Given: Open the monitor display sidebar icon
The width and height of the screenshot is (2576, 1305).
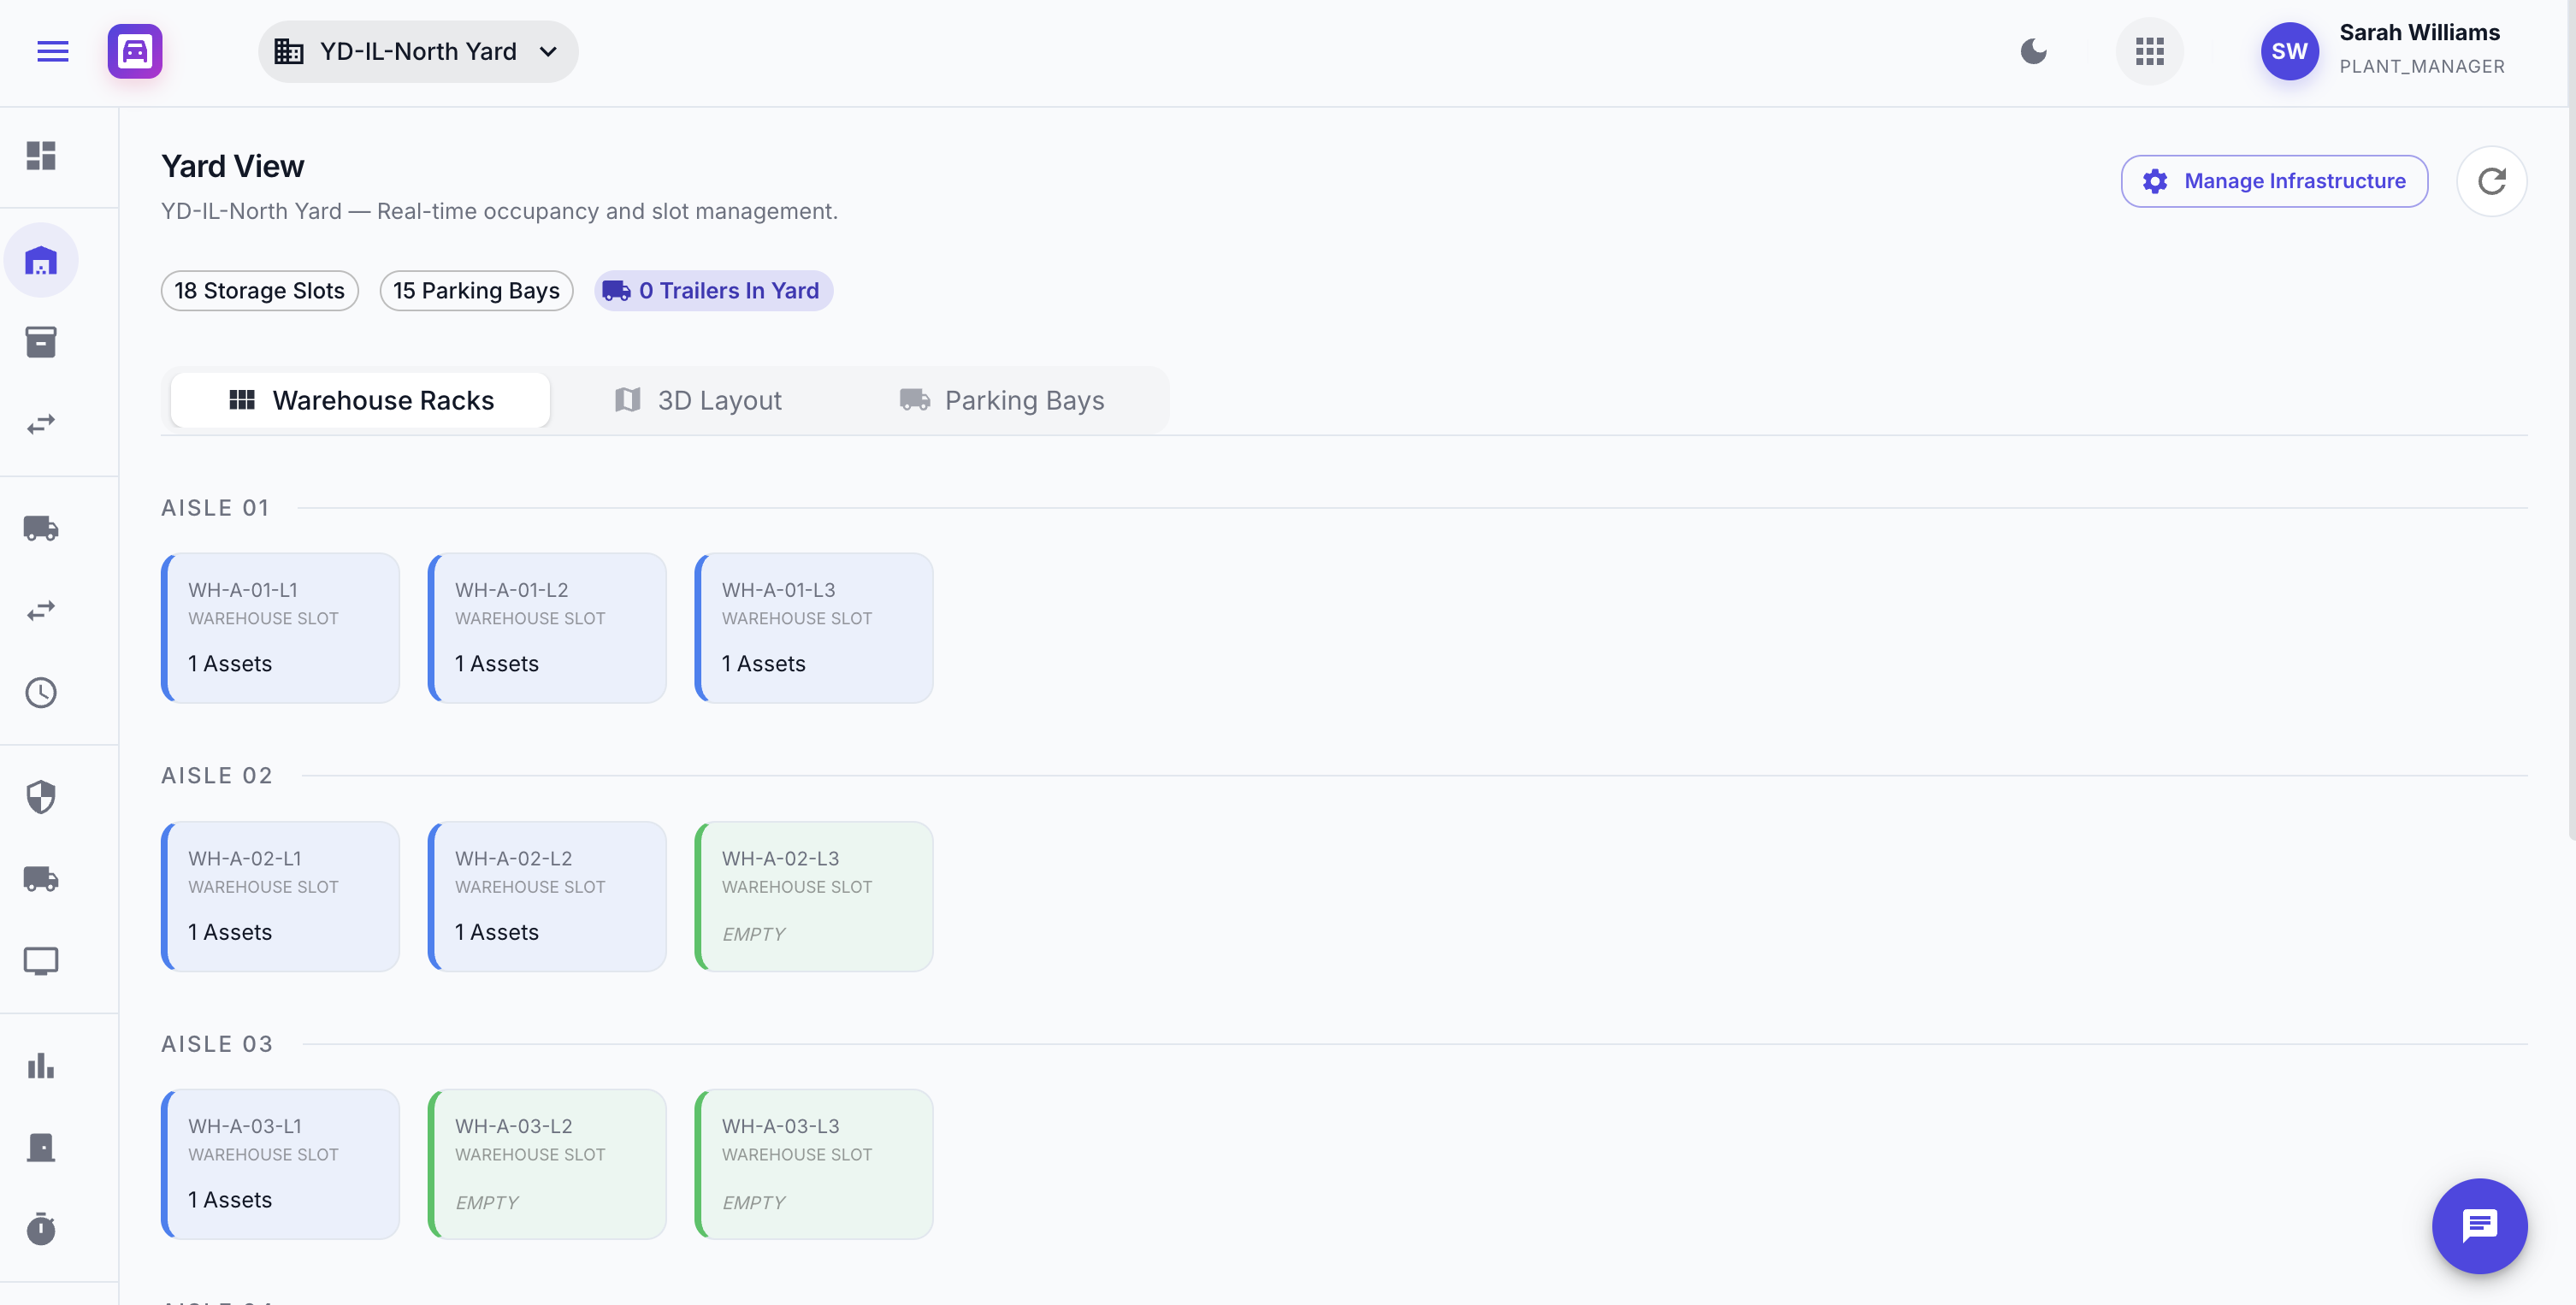Looking at the screenshot, I should pos(41,961).
